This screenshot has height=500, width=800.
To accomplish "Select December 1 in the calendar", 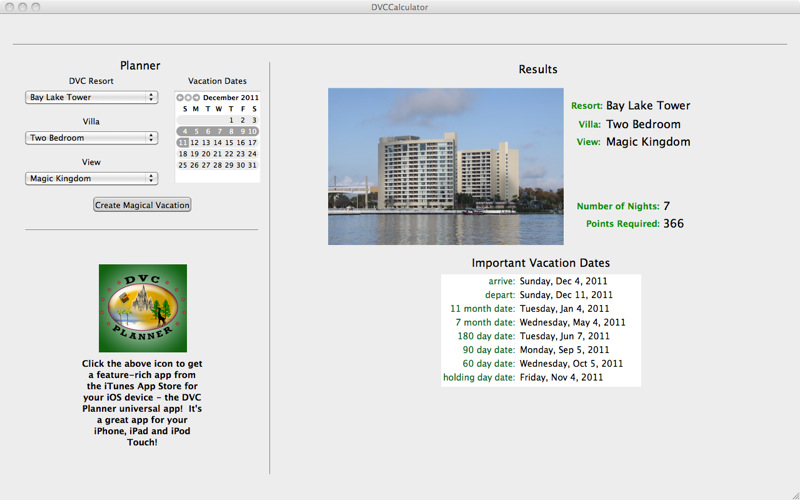I will [231, 120].
